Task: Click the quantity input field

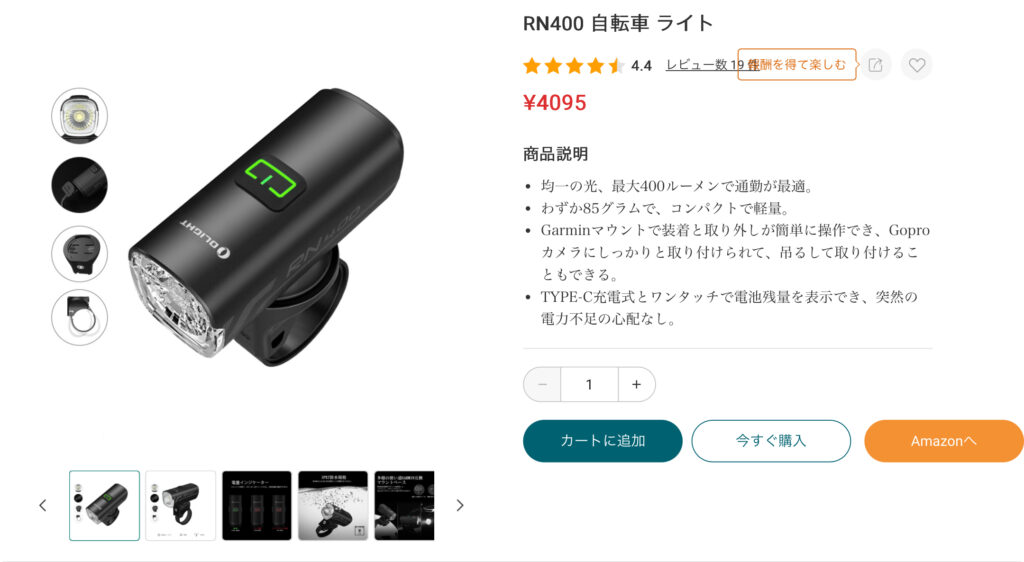Action: tap(589, 384)
